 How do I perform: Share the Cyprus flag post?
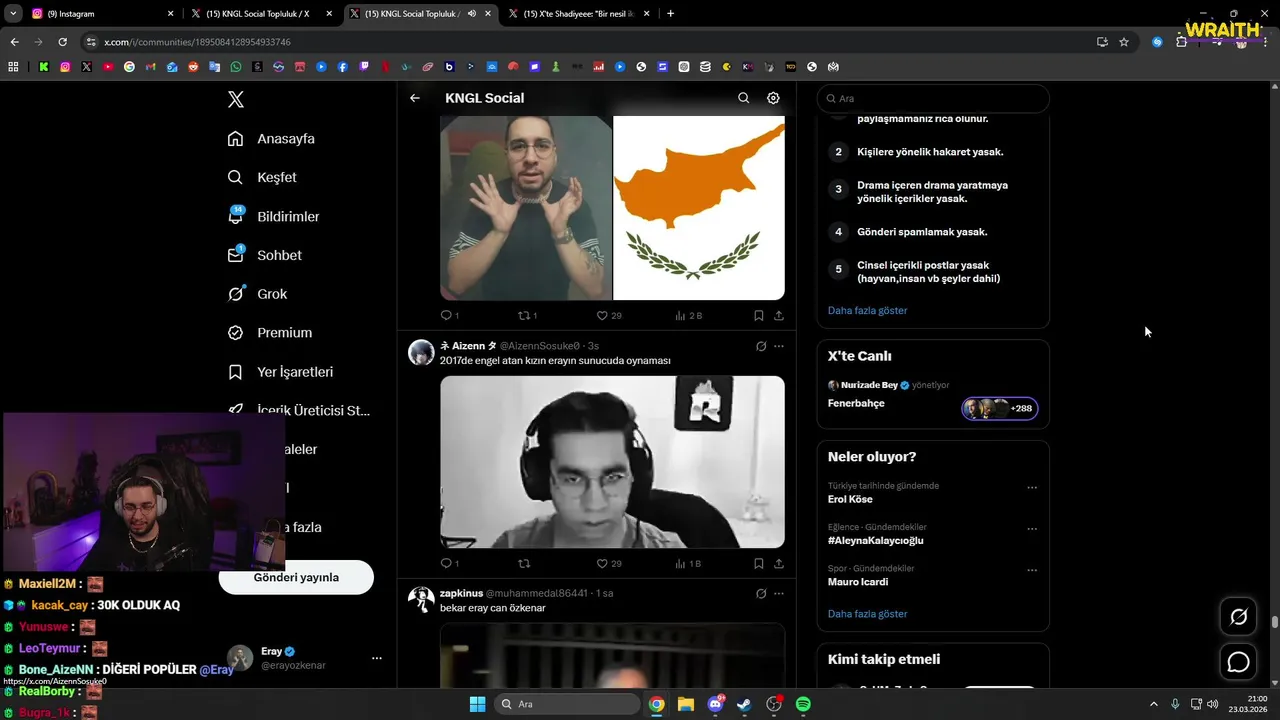pos(779,315)
